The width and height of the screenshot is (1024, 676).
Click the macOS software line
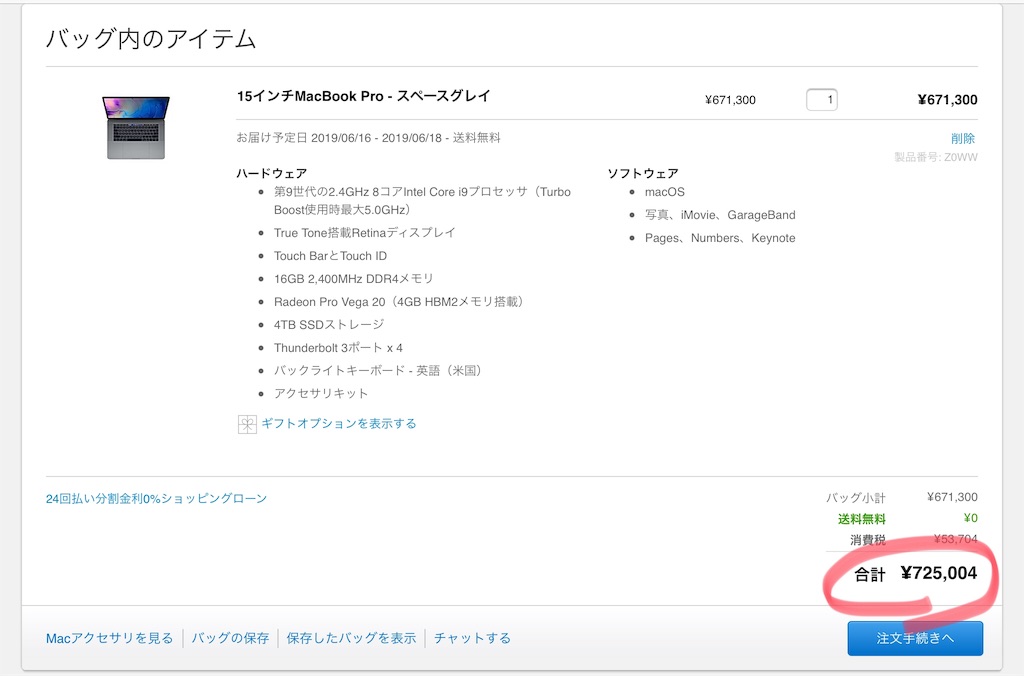665,192
